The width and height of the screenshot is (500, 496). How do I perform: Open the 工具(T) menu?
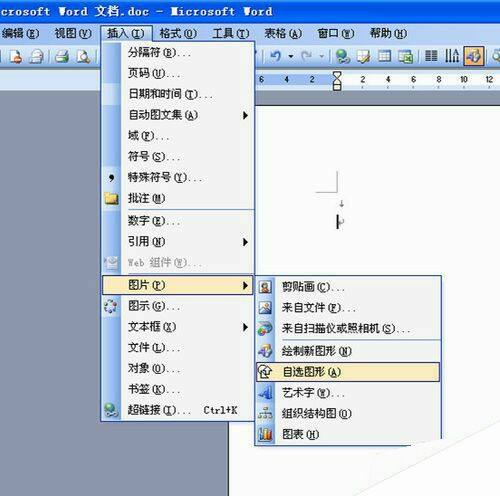pos(231,33)
